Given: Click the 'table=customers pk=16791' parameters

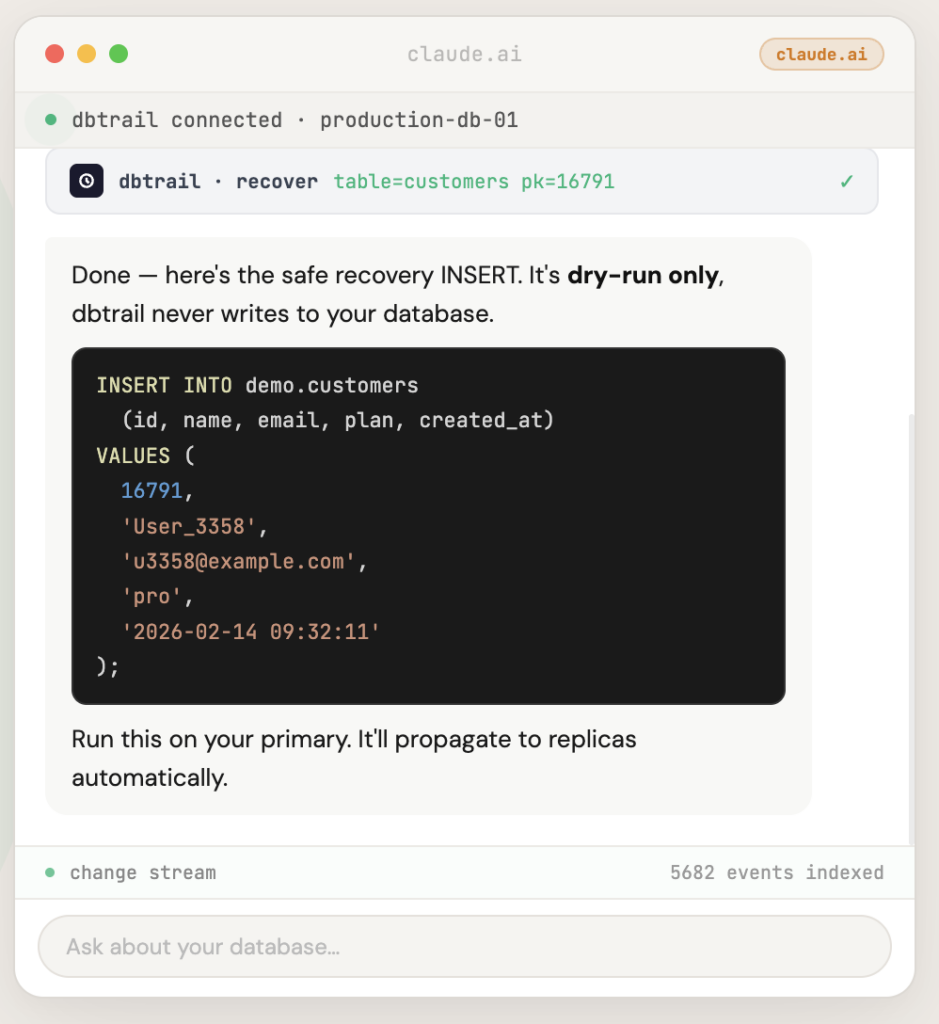Looking at the screenshot, I should pos(474,181).
